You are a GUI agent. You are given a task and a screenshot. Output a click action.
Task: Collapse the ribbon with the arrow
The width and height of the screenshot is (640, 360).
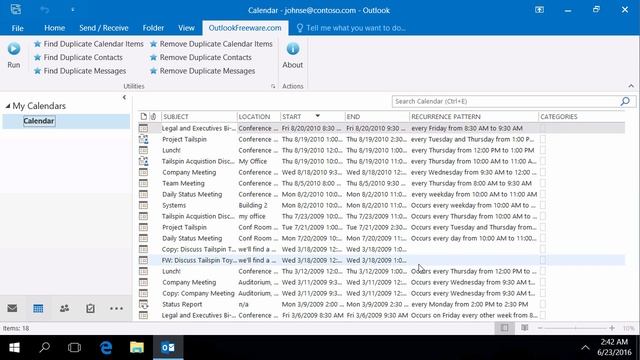[631, 86]
